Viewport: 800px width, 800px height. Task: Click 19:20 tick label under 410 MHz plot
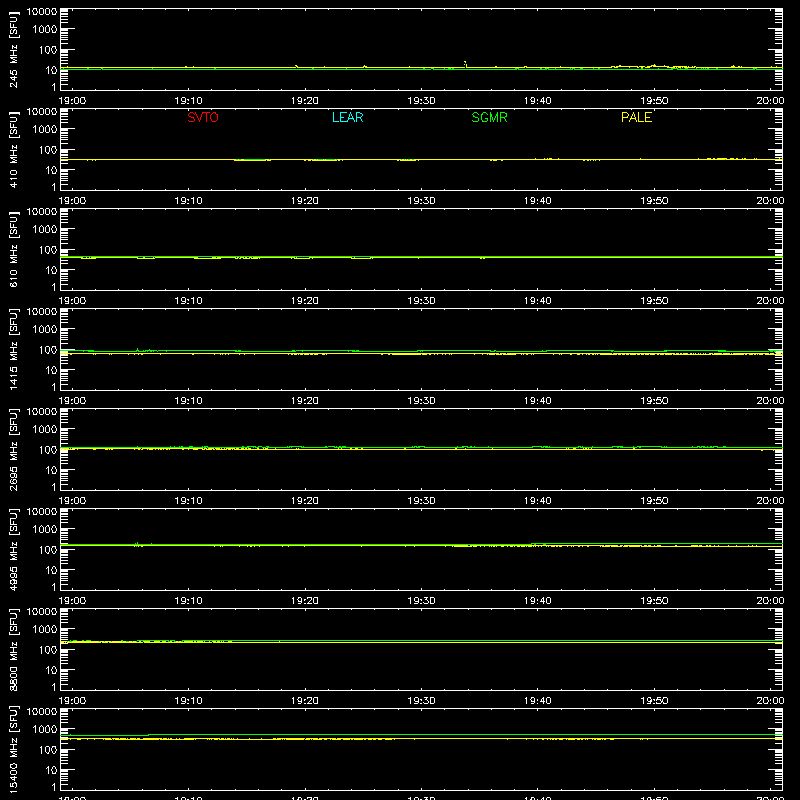305,201
